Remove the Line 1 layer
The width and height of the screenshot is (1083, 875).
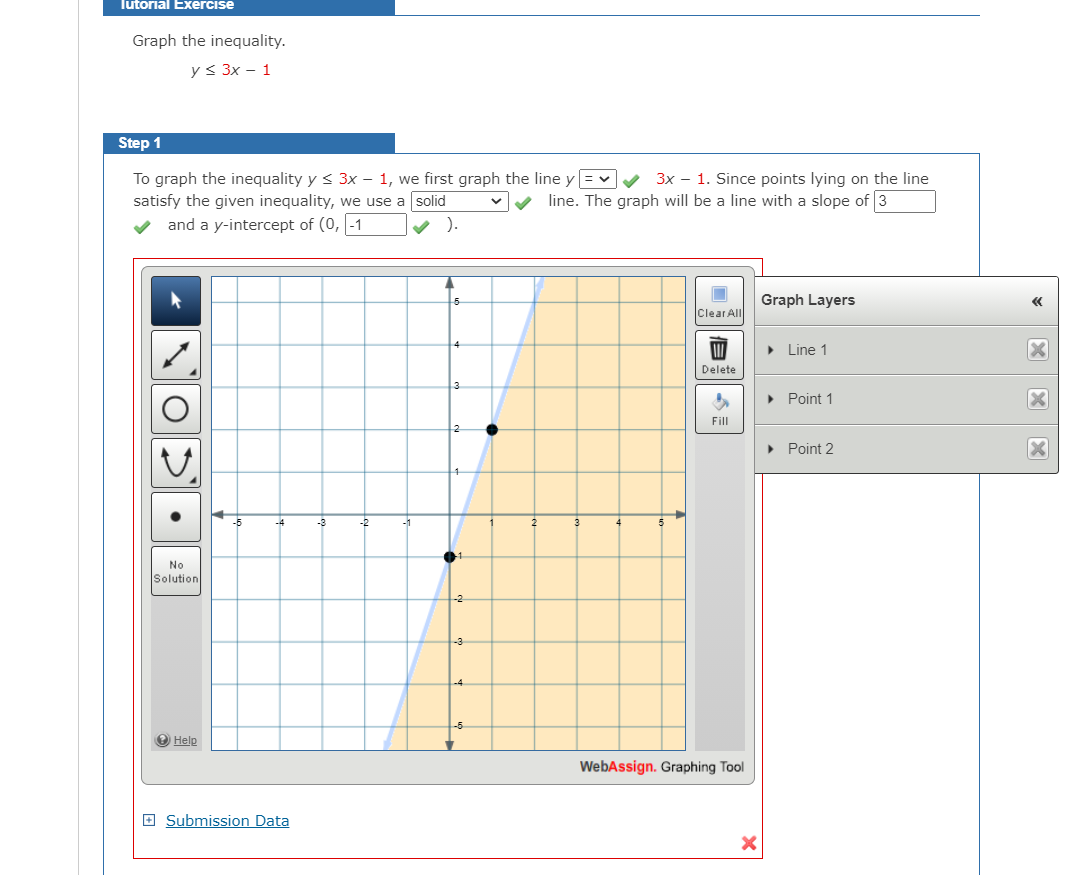[x=1038, y=349]
